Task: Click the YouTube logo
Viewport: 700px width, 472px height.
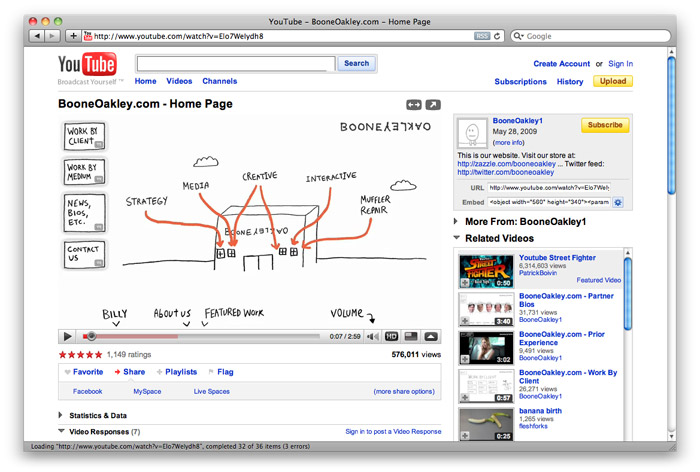Action: pos(88,64)
